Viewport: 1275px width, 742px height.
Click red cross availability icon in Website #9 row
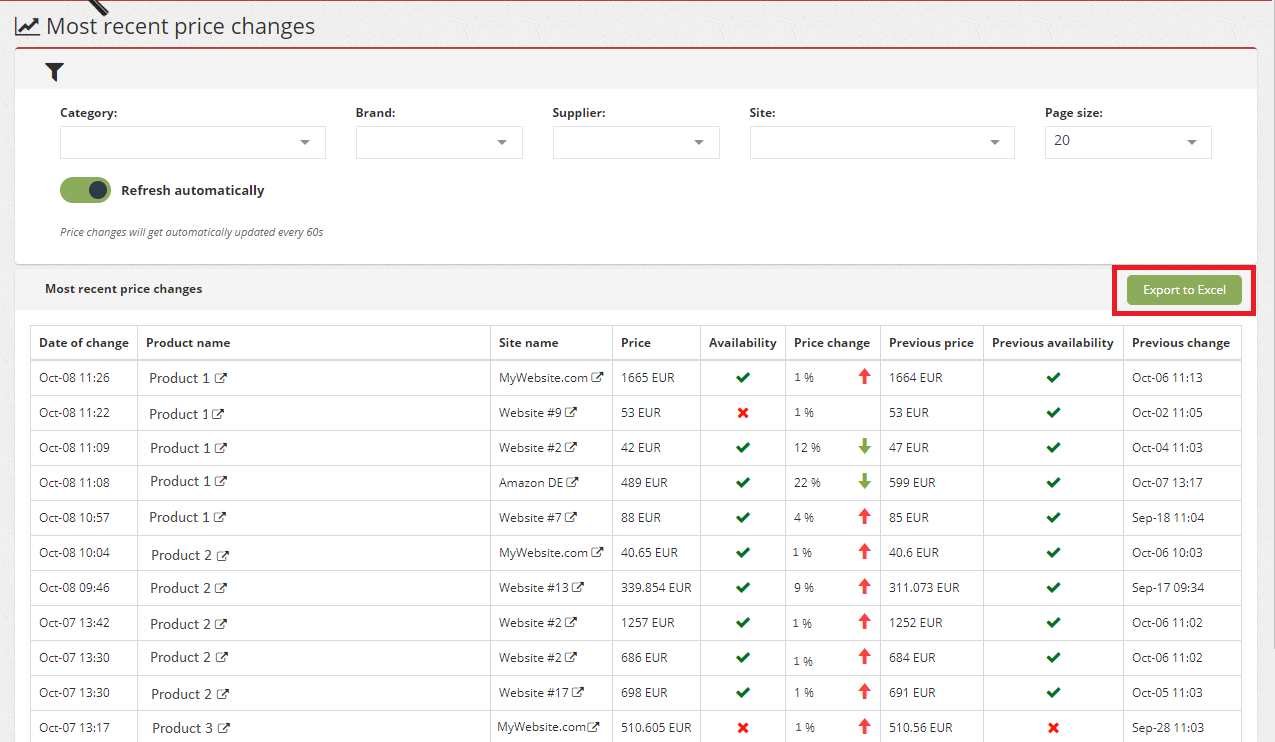[x=742, y=412]
